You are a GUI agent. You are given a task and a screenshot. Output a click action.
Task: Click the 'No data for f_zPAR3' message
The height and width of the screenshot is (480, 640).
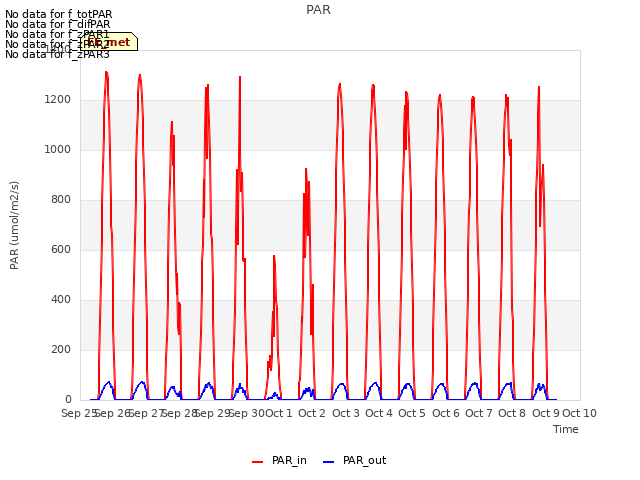(x=57, y=54)
